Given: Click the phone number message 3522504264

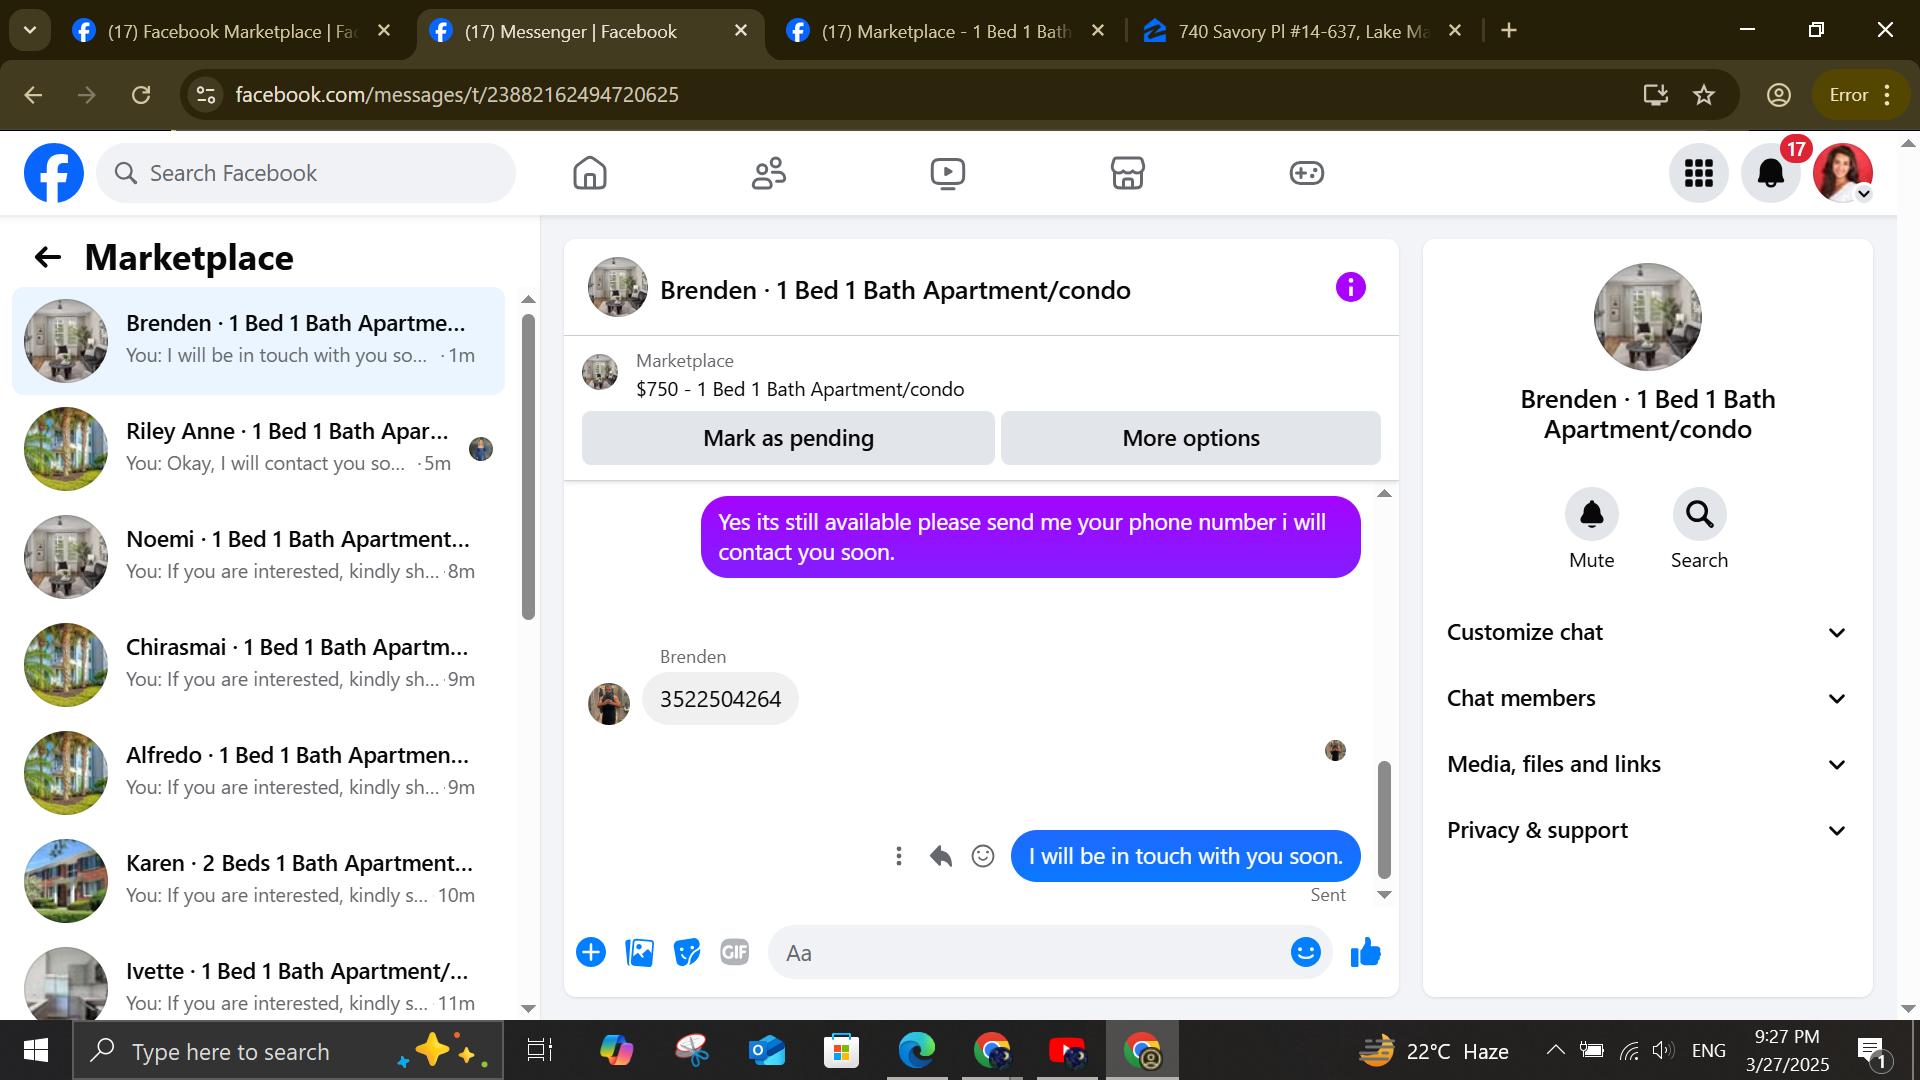Looking at the screenshot, I should coord(720,699).
